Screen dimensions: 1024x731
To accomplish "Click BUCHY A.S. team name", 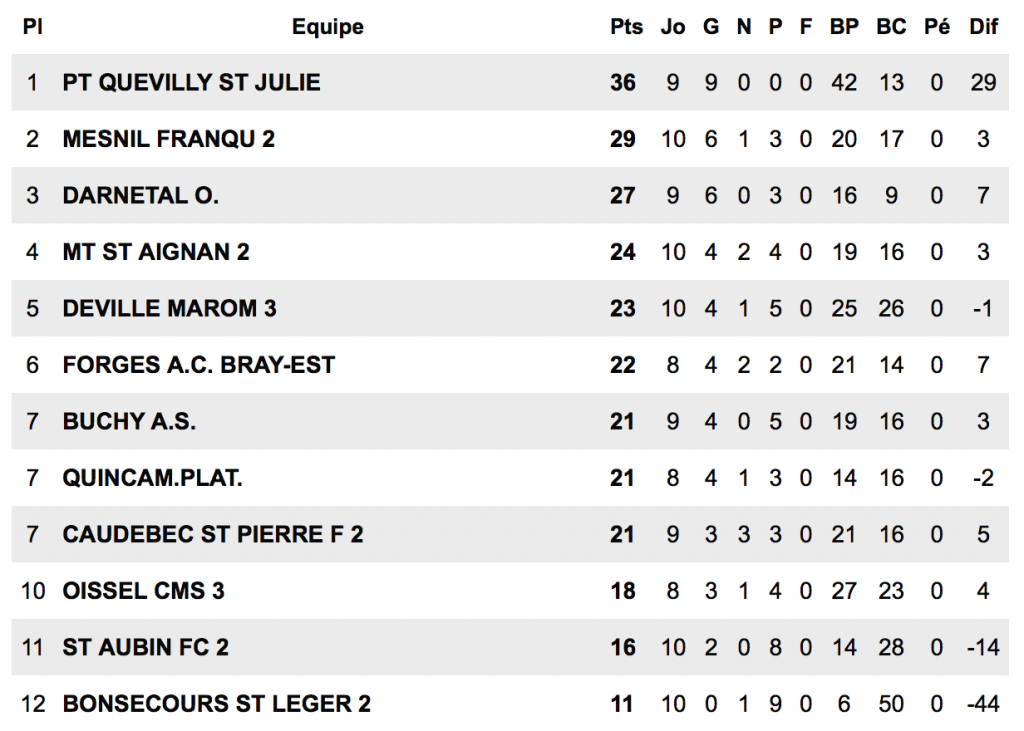I will click(x=129, y=422).
